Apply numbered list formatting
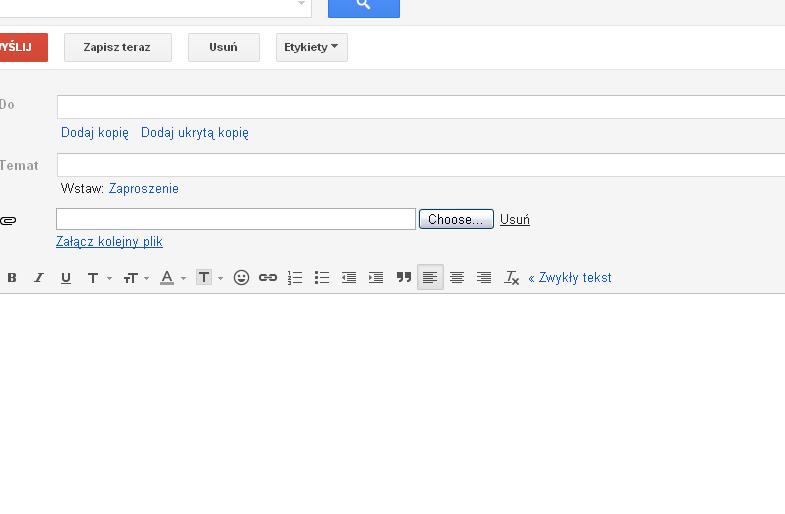Image resolution: width=785 pixels, height=514 pixels. point(295,278)
